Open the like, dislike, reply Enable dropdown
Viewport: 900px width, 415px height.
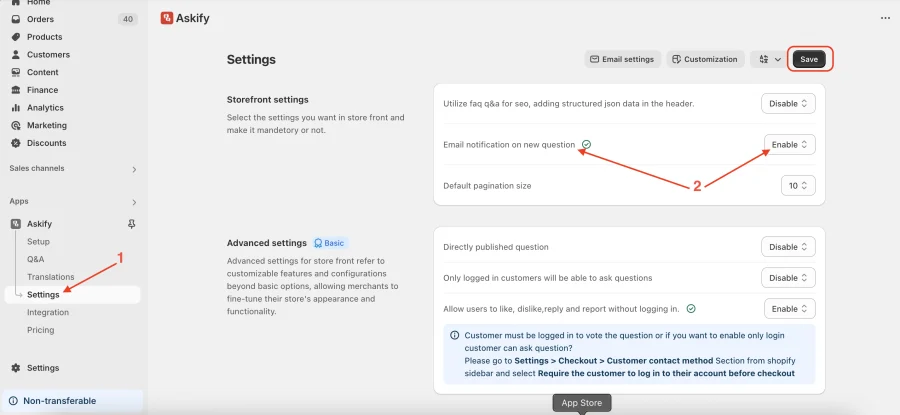point(789,309)
